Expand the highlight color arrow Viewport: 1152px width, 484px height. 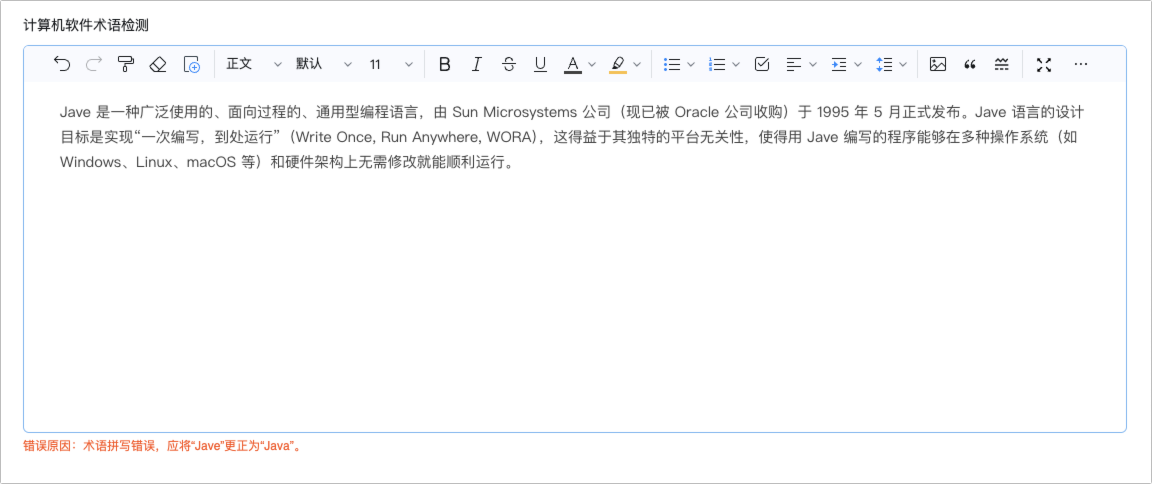pos(637,64)
